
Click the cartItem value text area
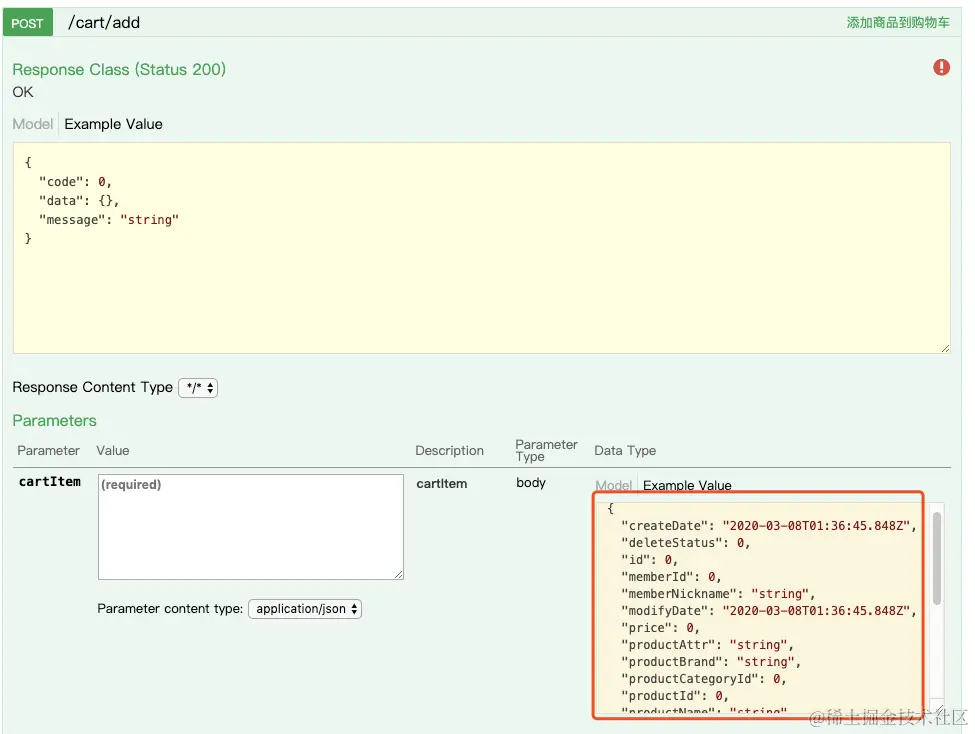pyautogui.click(x=251, y=527)
